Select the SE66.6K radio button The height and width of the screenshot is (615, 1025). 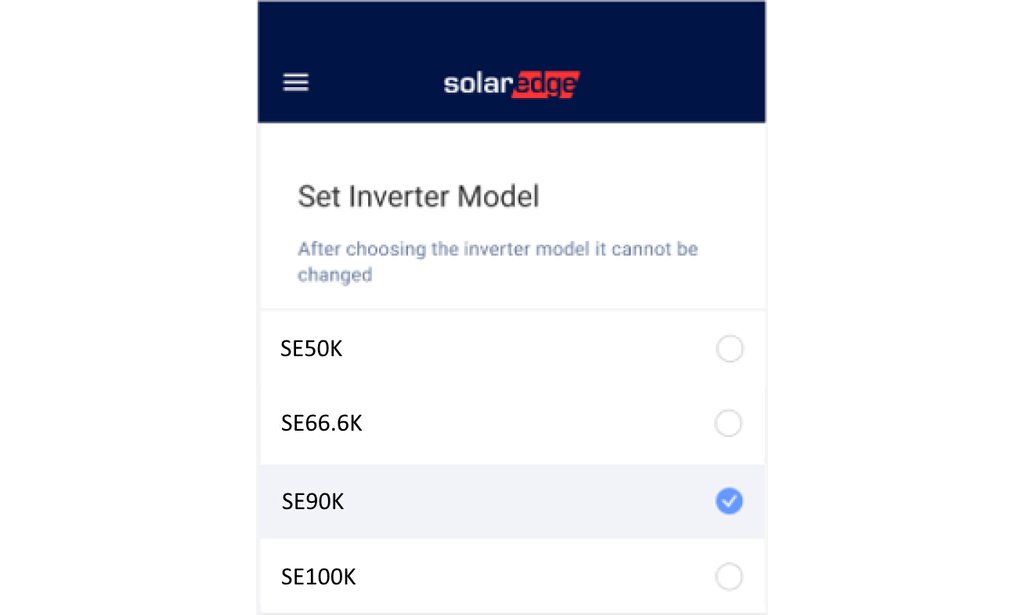[x=729, y=424]
